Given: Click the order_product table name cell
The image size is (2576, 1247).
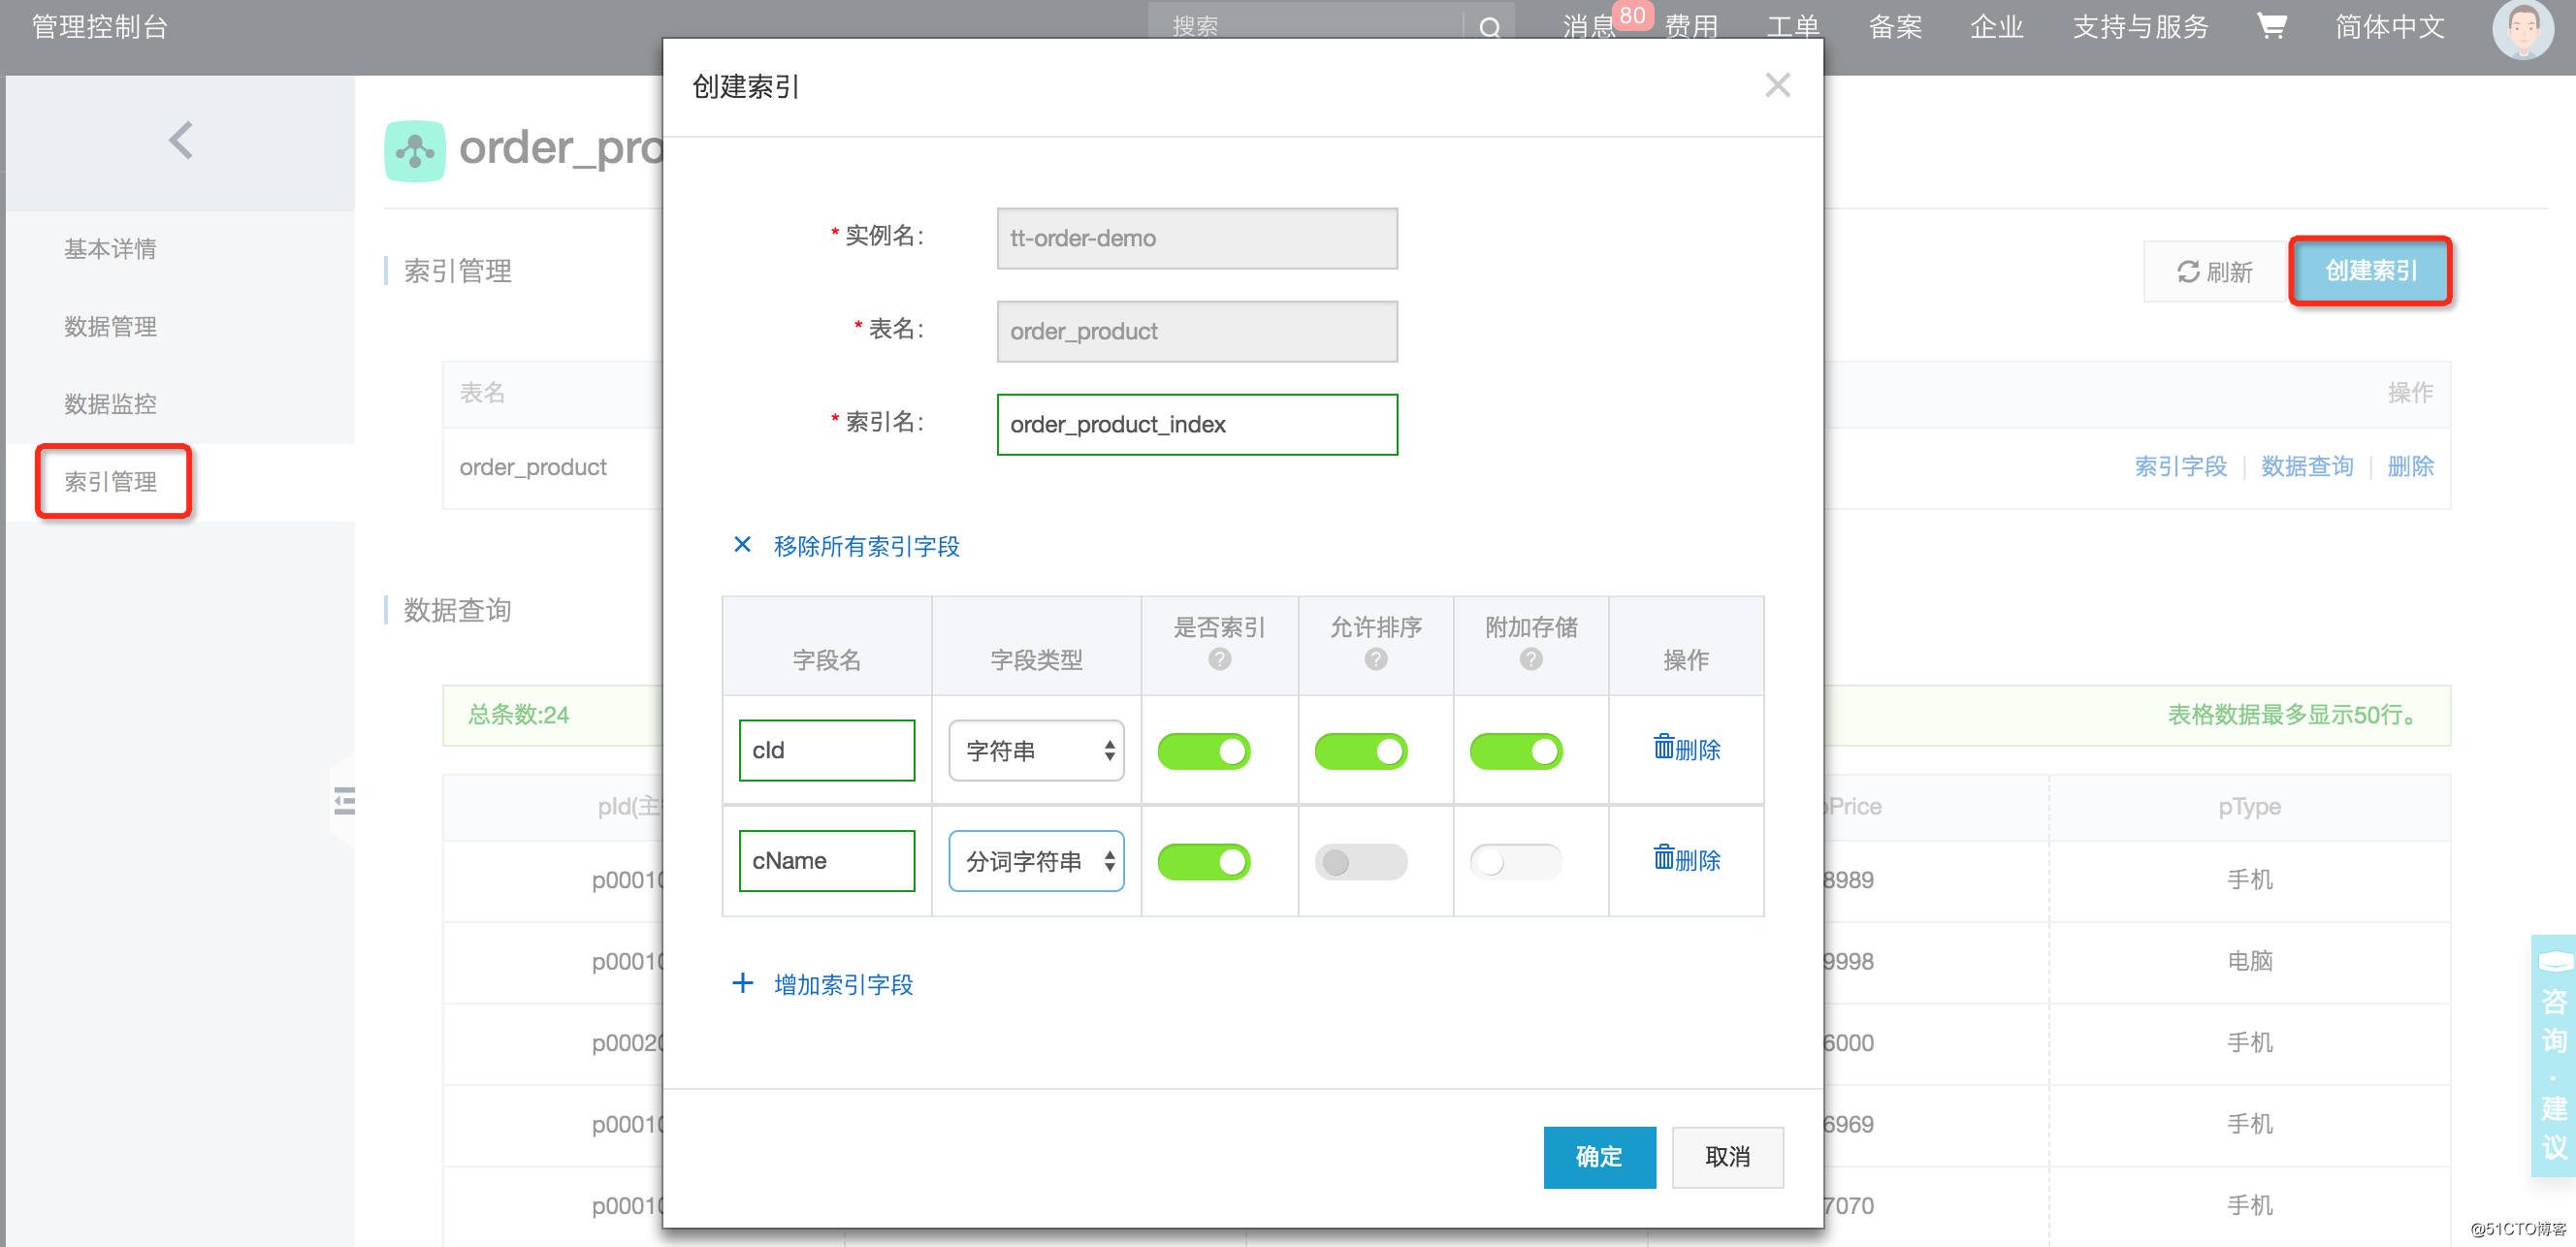Looking at the screenshot, I should point(533,467).
